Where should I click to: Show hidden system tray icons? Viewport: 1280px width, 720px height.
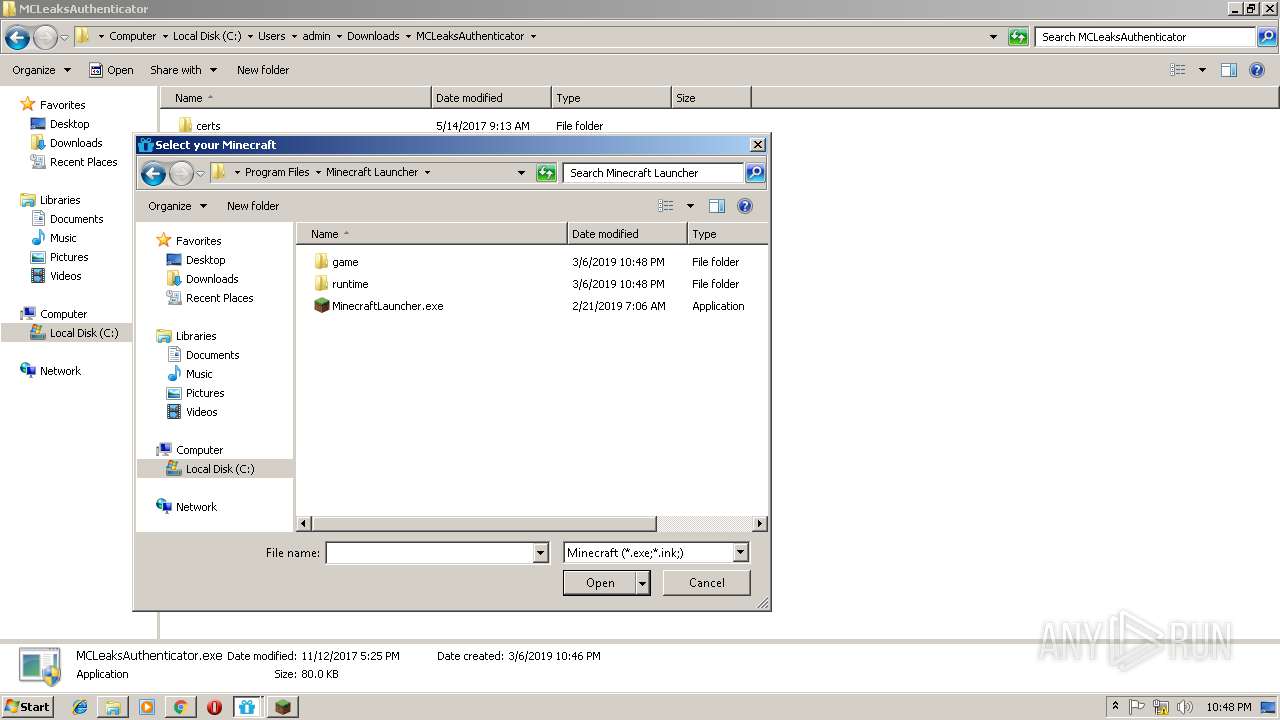coord(1116,707)
